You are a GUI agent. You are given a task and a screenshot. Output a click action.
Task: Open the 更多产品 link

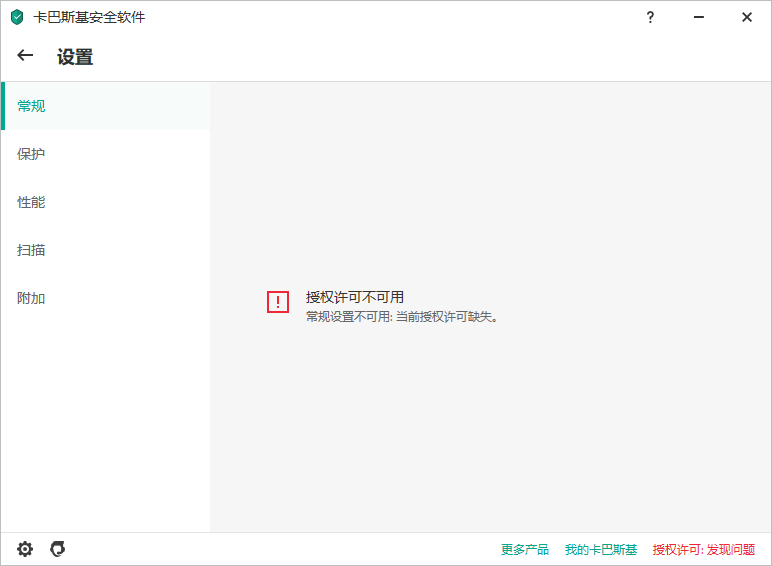click(x=525, y=549)
